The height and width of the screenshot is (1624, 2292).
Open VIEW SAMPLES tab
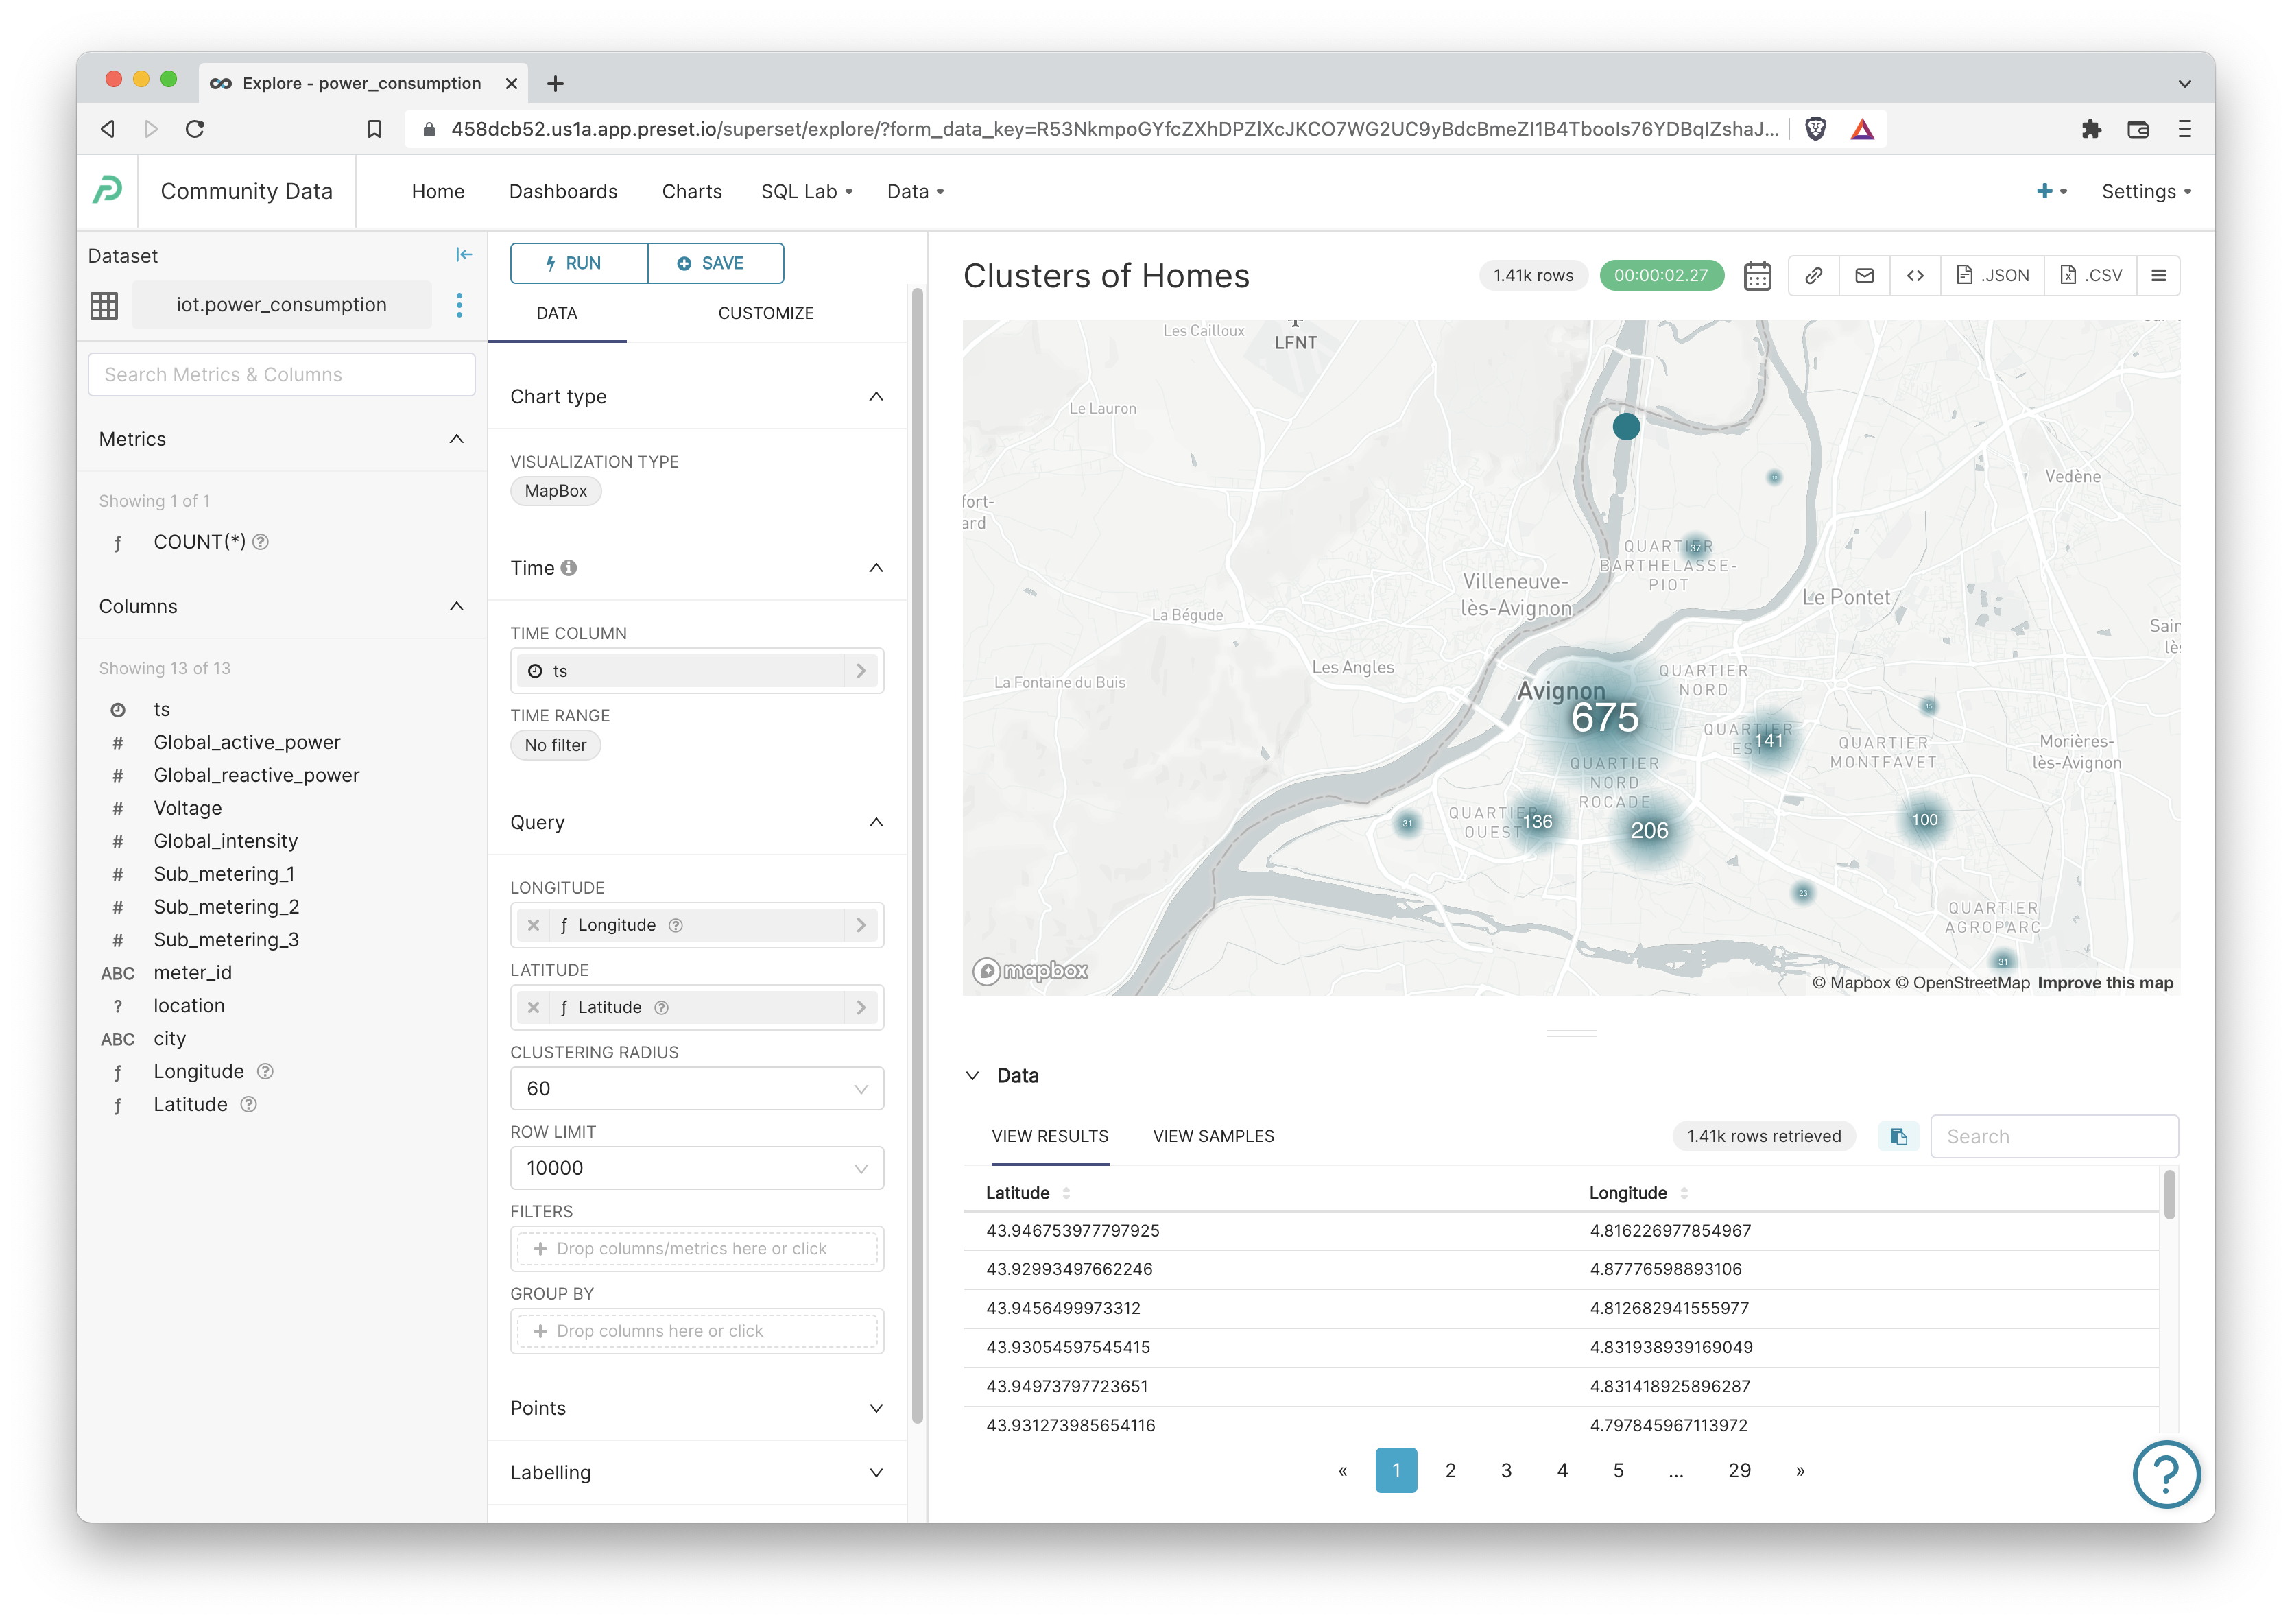point(1213,1136)
